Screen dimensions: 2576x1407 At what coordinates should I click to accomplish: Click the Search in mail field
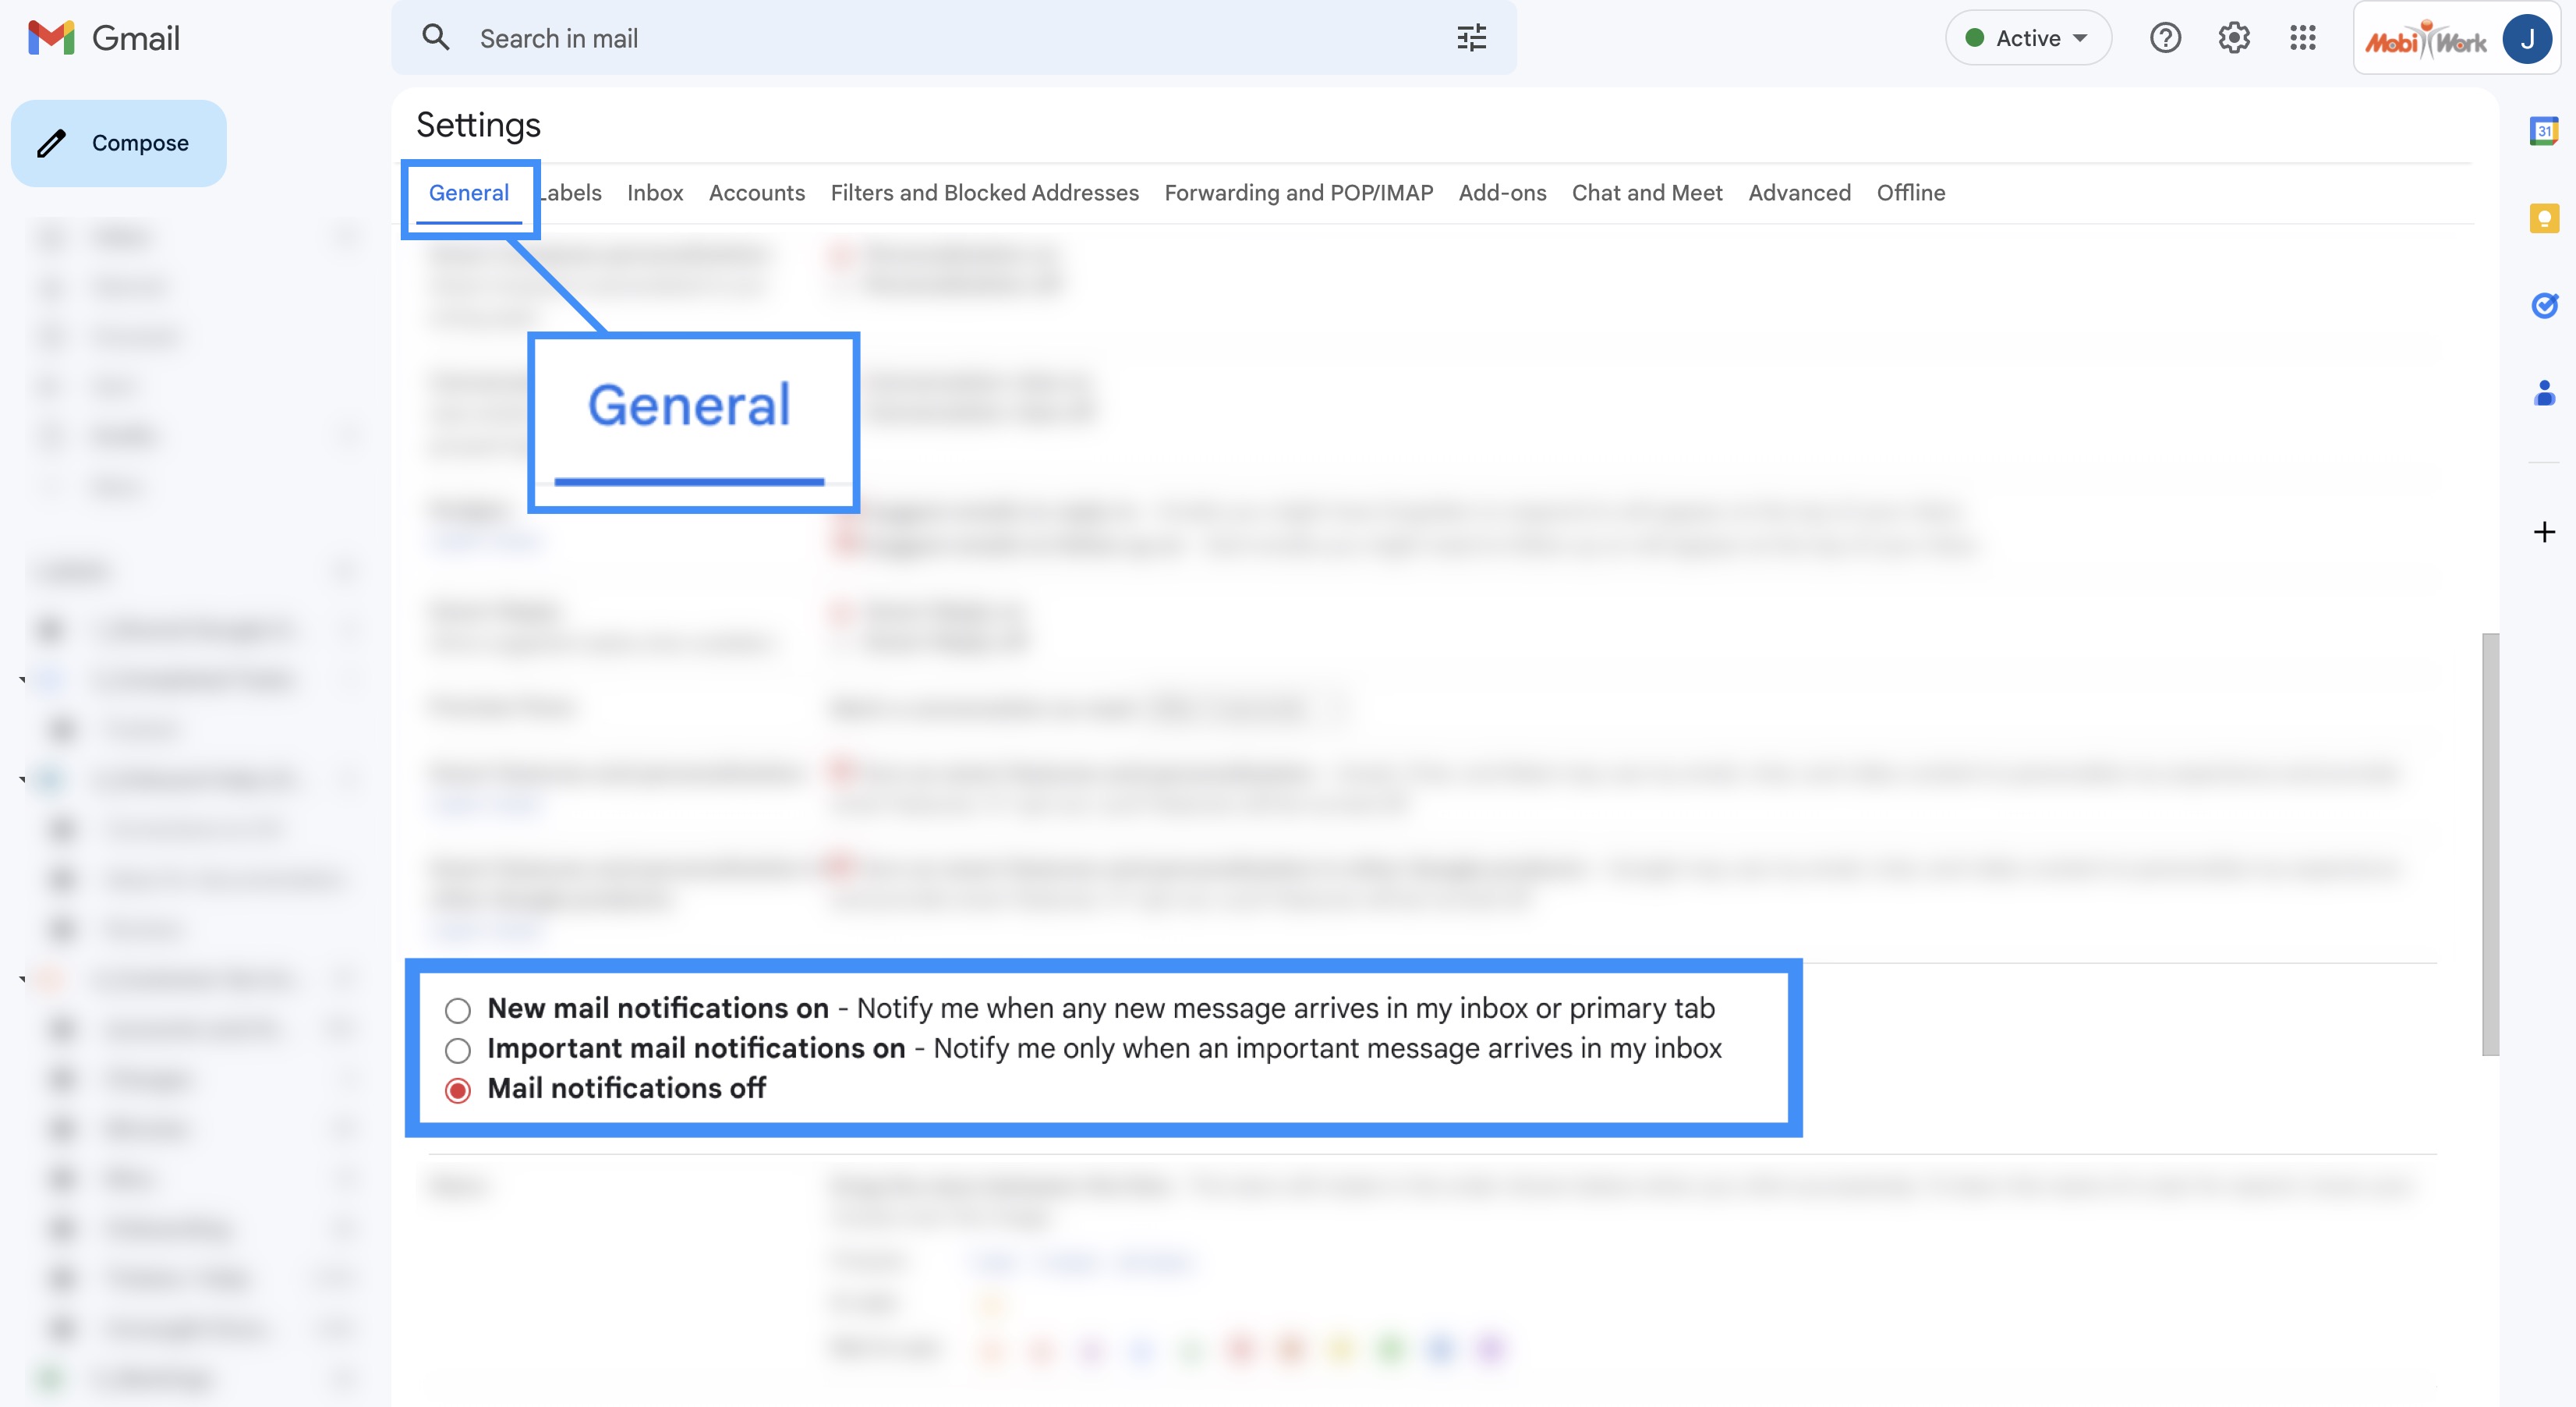pos(900,38)
